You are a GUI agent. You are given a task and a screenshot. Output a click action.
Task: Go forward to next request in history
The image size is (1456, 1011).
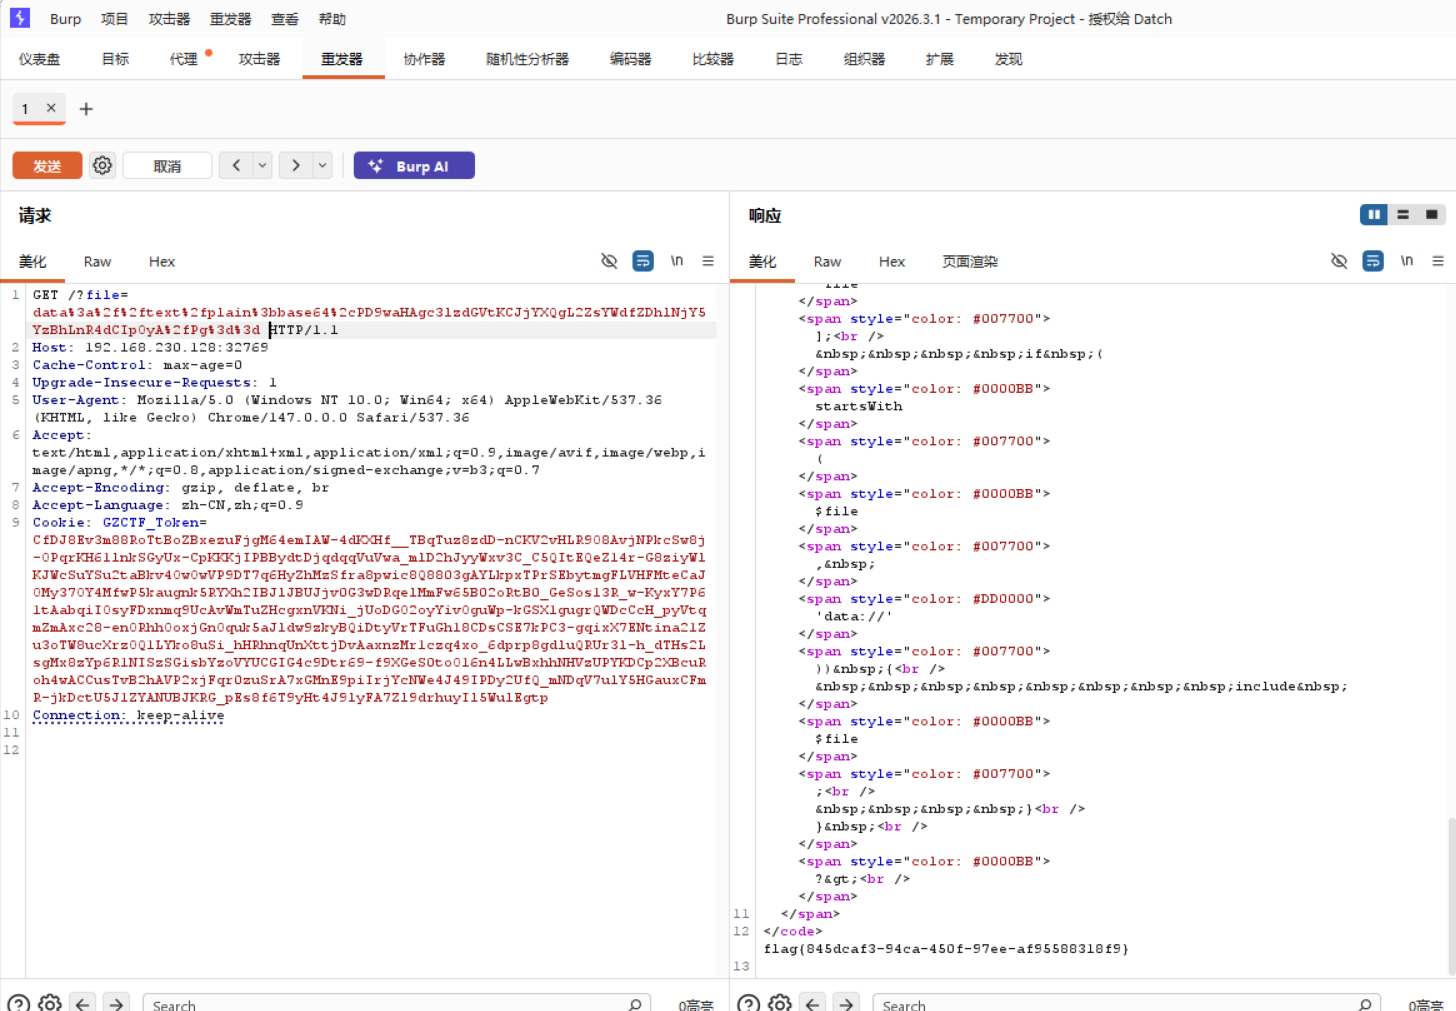pyautogui.click(x=296, y=165)
